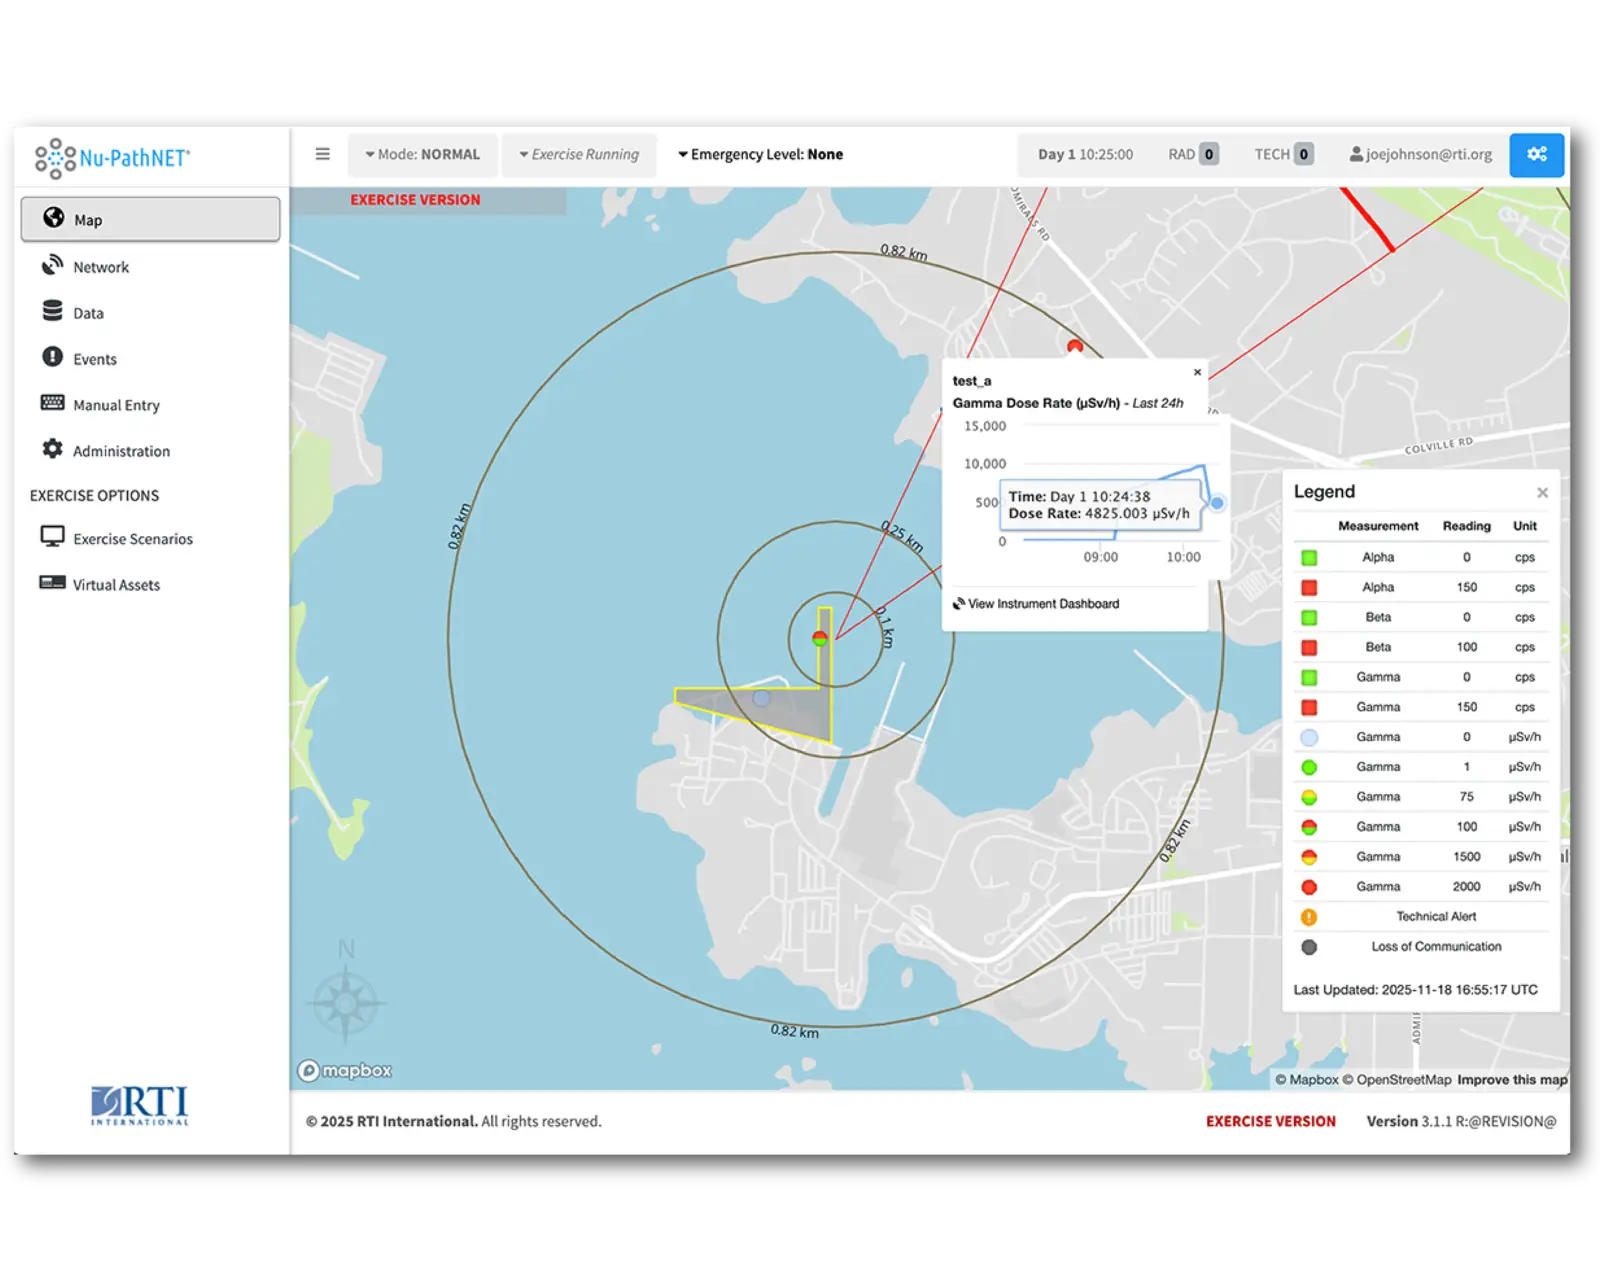Click the Gamma 2000 µSv/h red circle
The height and width of the screenshot is (1281, 1600).
coord(1309,887)
